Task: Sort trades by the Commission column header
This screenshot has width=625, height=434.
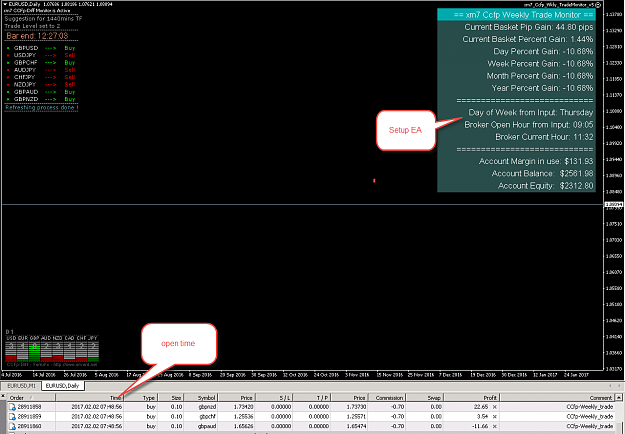Action: point(387,398)
